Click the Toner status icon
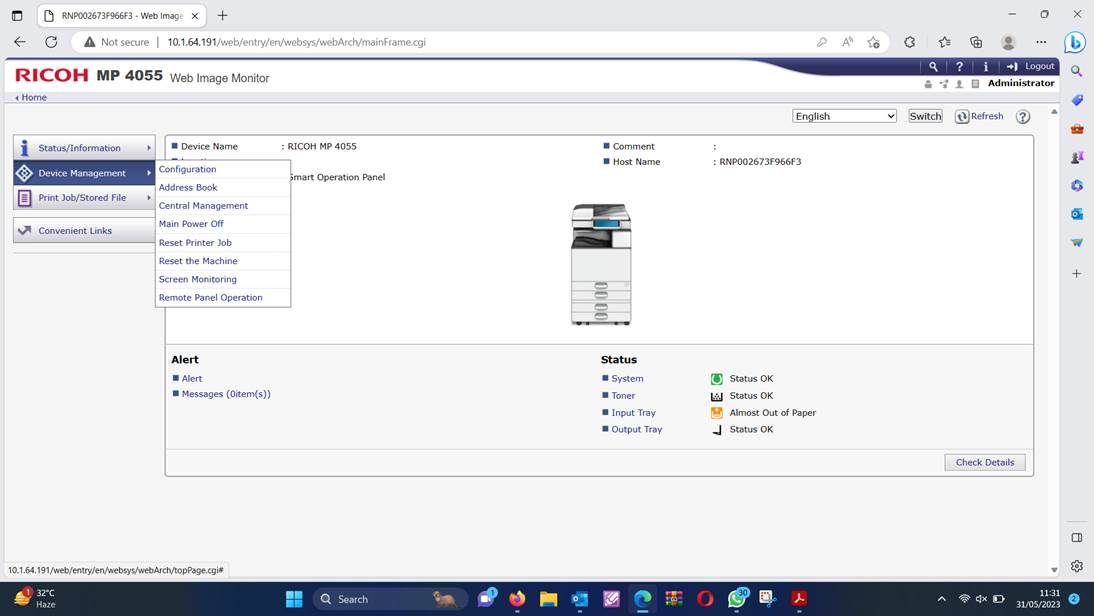The width and height of the screenshot is (1094, 616). click(x=717, y=396)
